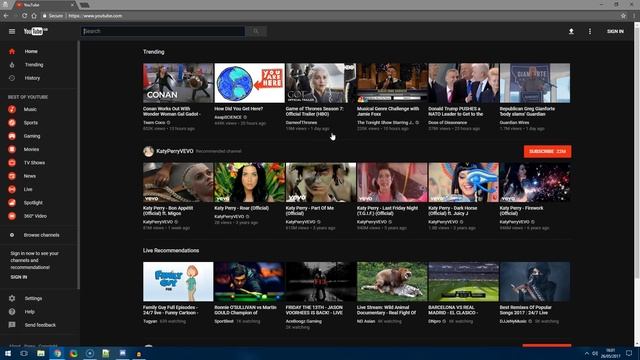Viewport: 640px width, 360px height.
Task: Click the Gaming channel icon
Action: click(x=12, y=136)
